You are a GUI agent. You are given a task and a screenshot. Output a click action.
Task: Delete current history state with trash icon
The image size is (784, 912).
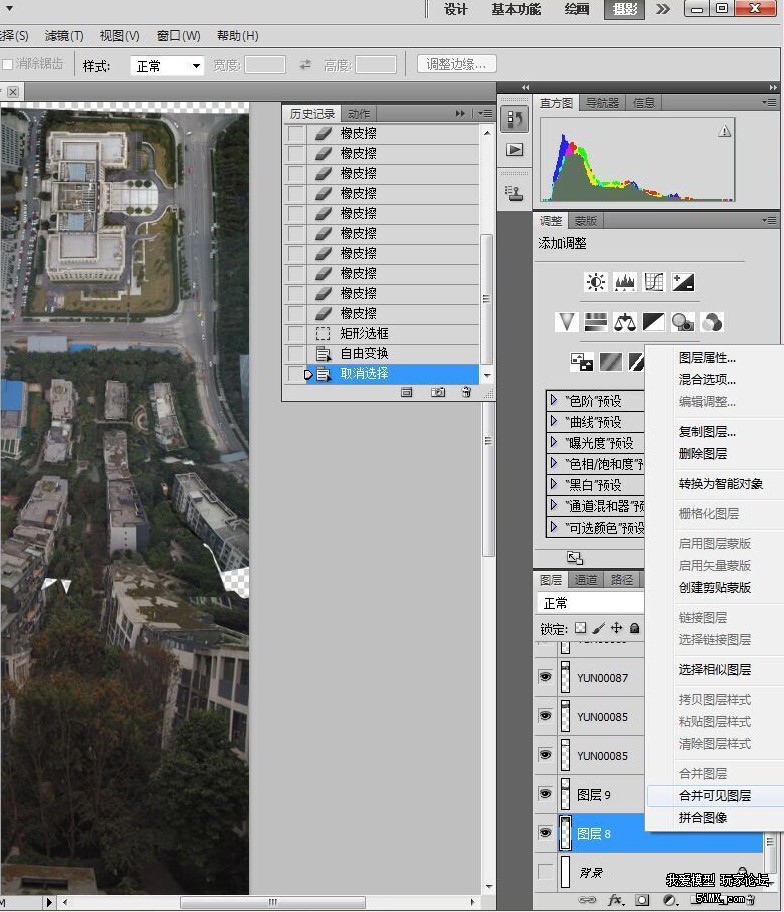(466, 393)
